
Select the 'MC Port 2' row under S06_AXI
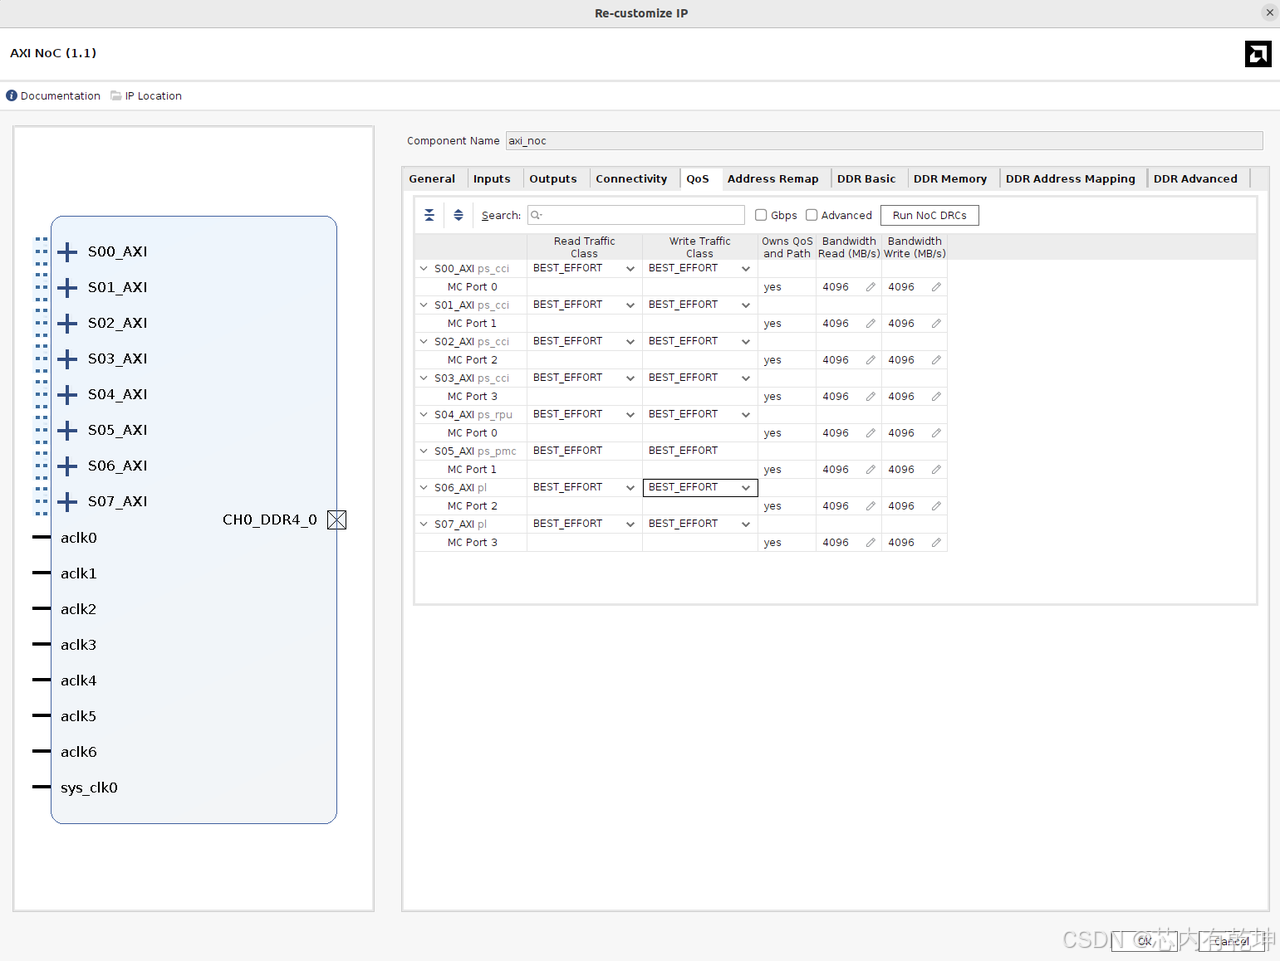coord(681,506)
